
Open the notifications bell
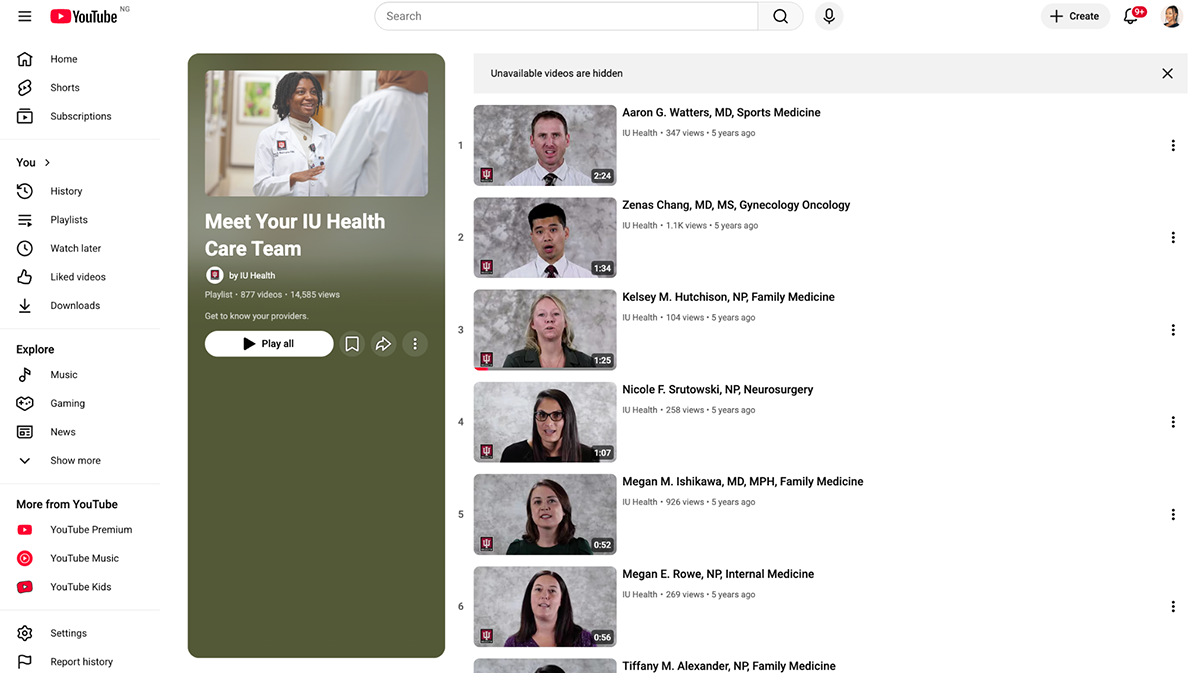pos(1129,16)
